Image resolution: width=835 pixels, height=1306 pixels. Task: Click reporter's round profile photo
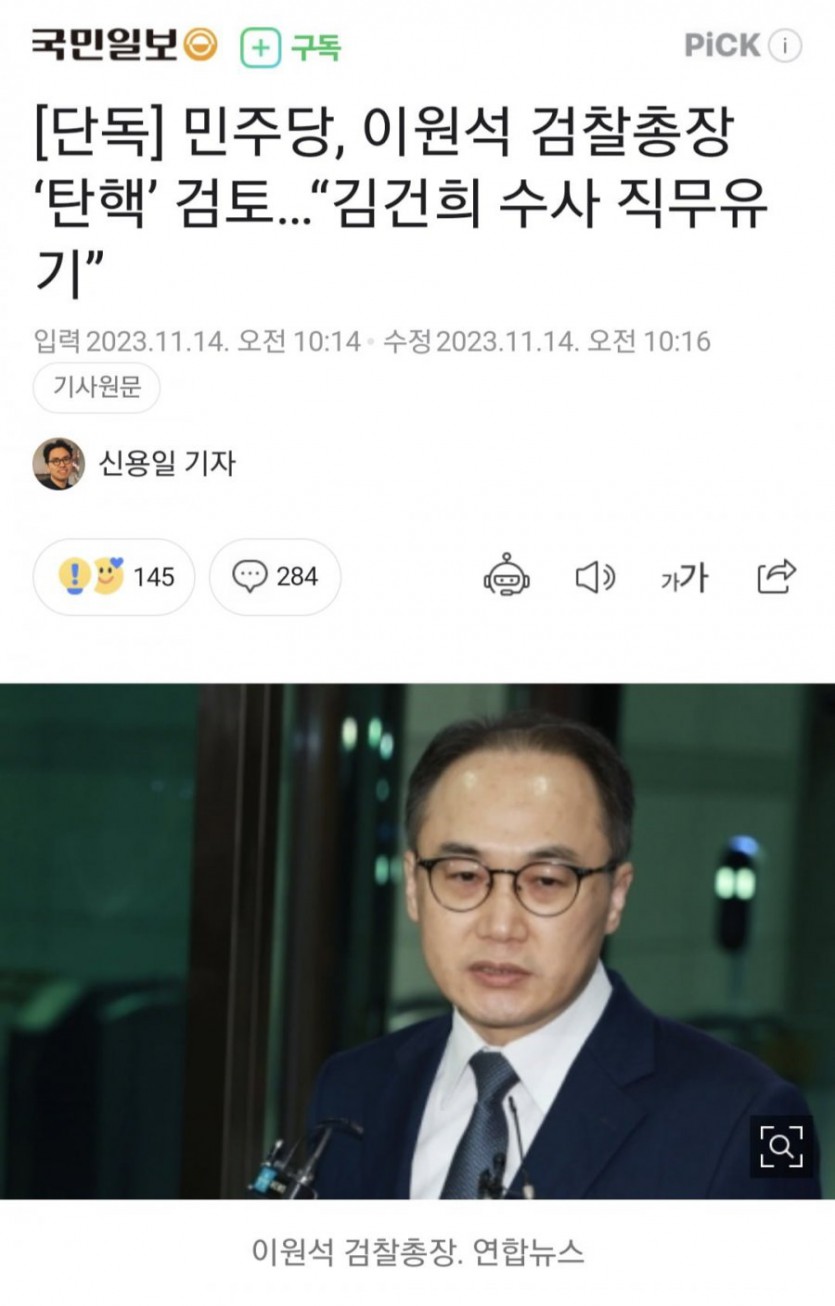pos(59,464)
